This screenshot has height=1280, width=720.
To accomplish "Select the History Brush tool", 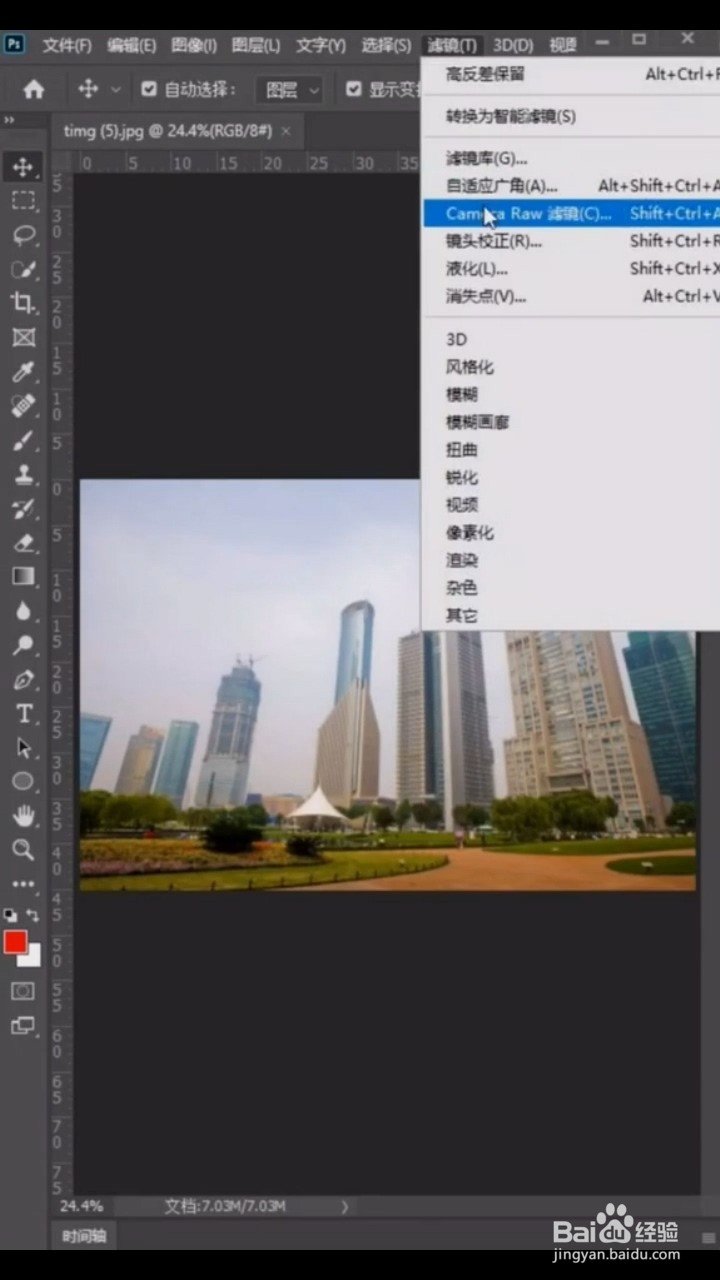I will coord(23,508).
